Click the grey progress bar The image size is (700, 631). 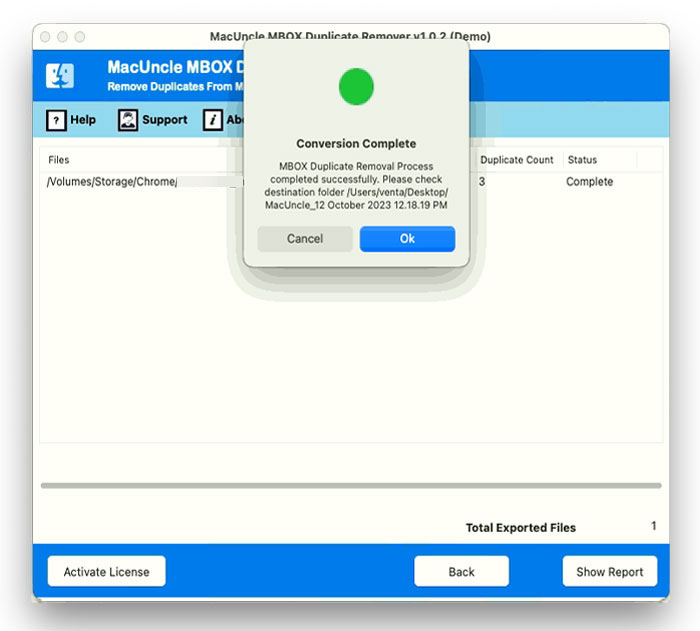351,485
